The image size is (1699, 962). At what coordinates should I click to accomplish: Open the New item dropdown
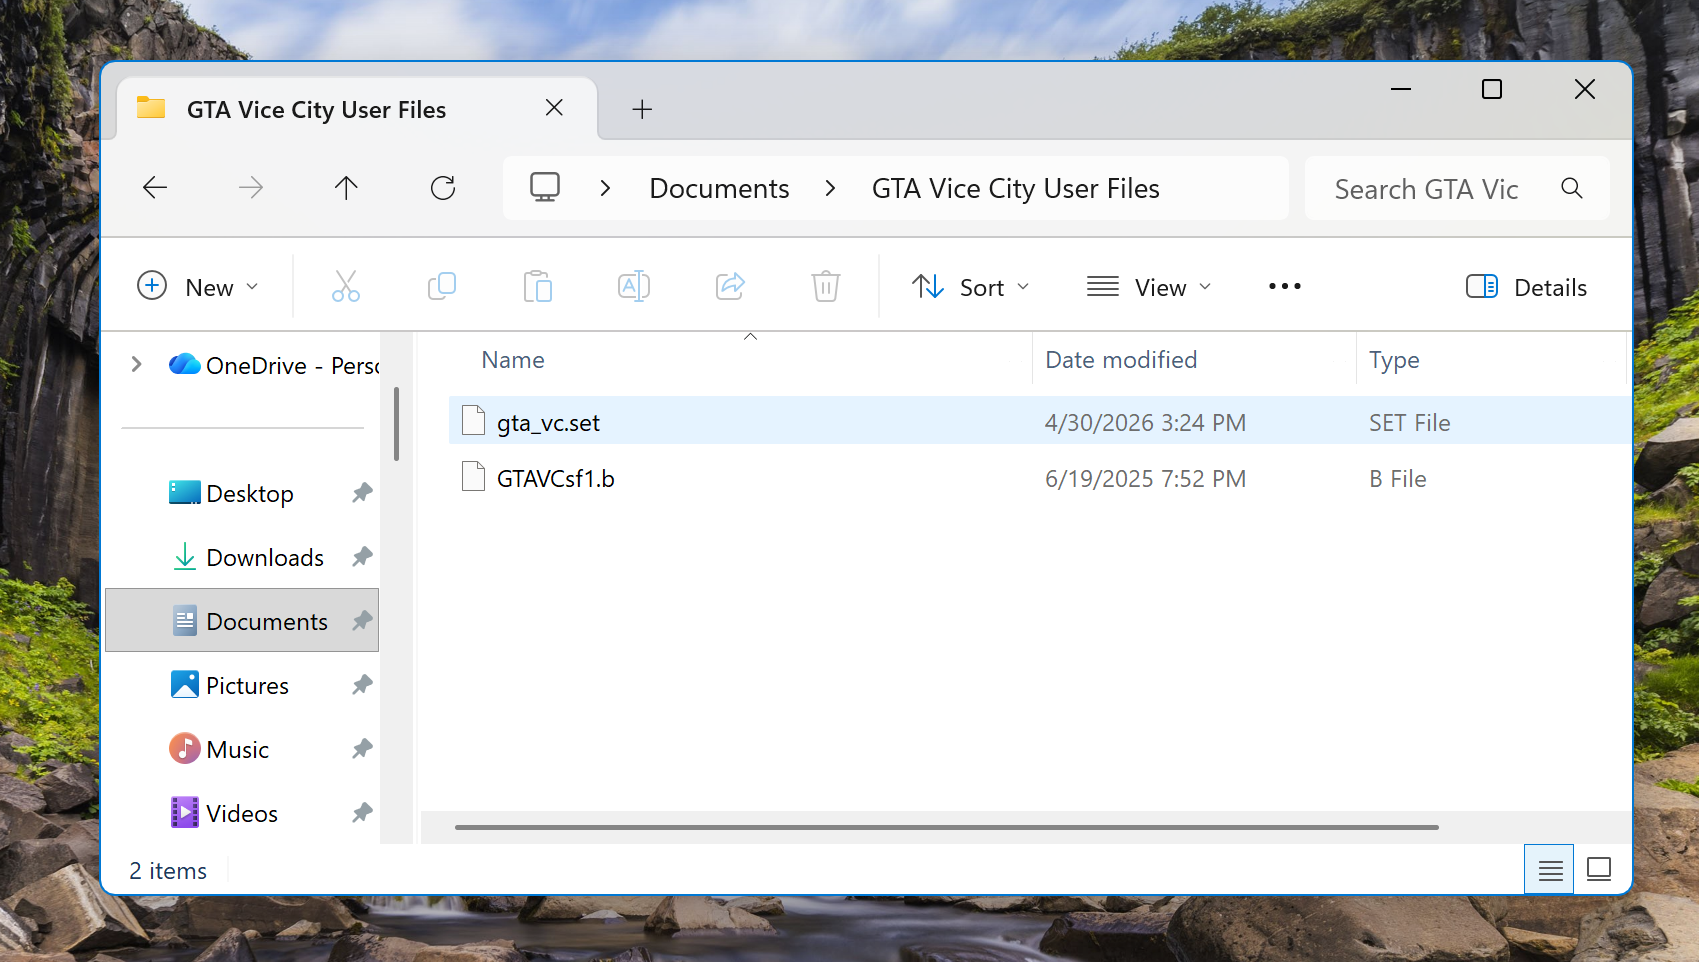coord(198,287)
